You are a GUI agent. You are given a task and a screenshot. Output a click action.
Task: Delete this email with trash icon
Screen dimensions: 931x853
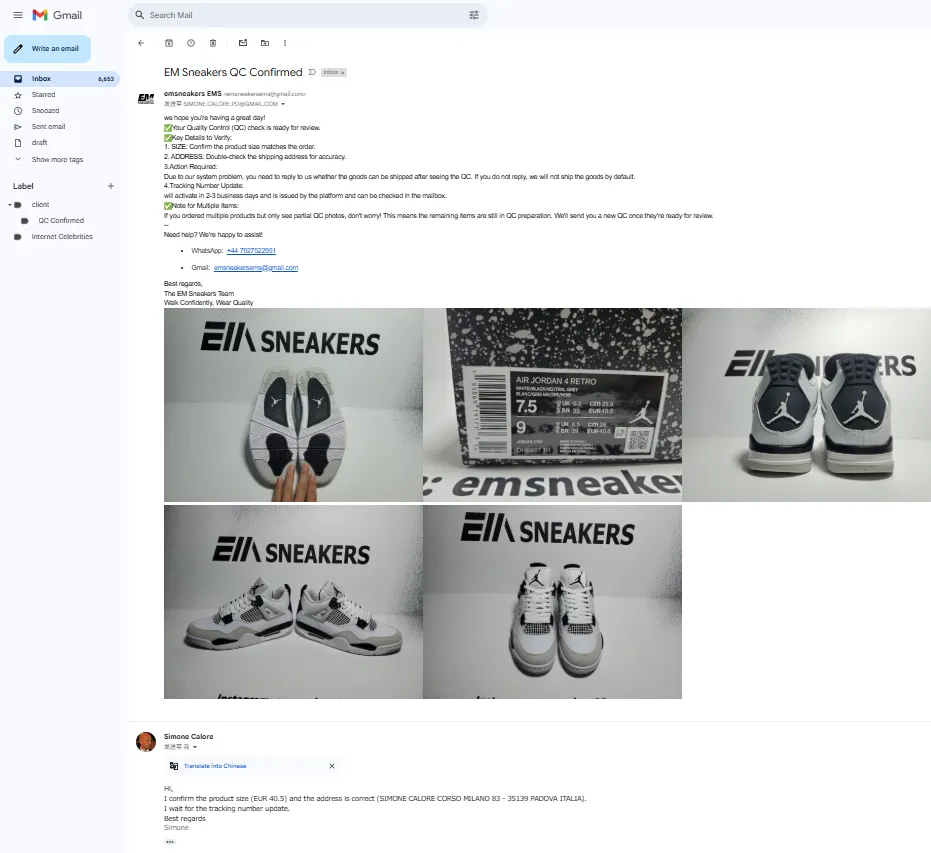pos(213,43)
